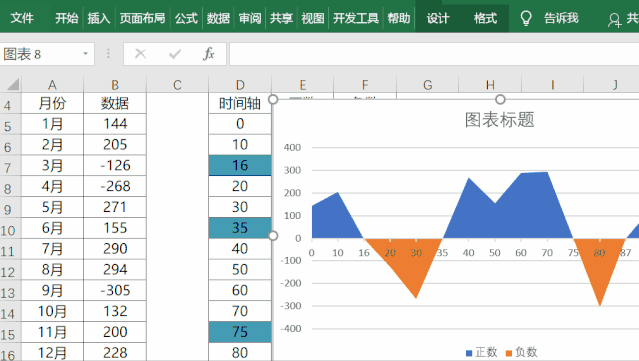Screen dimensions: 639x361
Task: Select column H header
Action: tap(490, 85)
